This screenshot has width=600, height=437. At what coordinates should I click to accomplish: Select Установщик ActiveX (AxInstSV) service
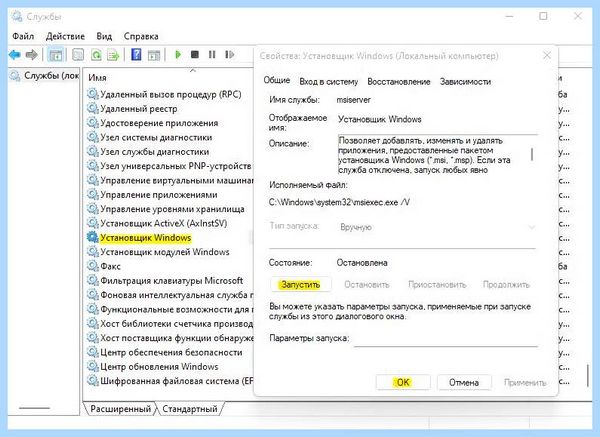163,223
